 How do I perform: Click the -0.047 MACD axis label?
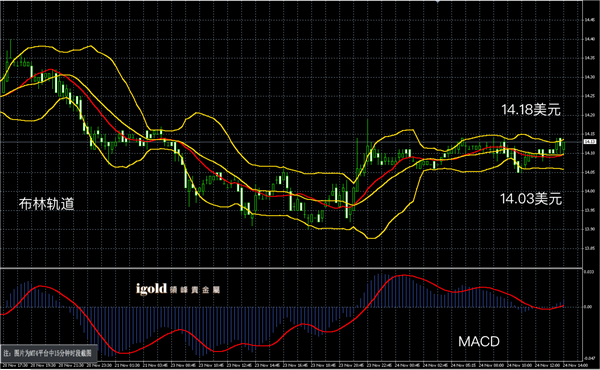[589, 359]
